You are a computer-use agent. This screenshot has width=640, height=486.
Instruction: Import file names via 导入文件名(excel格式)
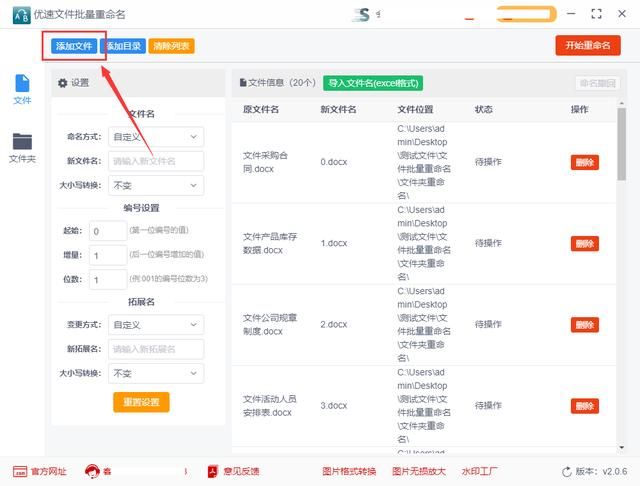[373, 83]
